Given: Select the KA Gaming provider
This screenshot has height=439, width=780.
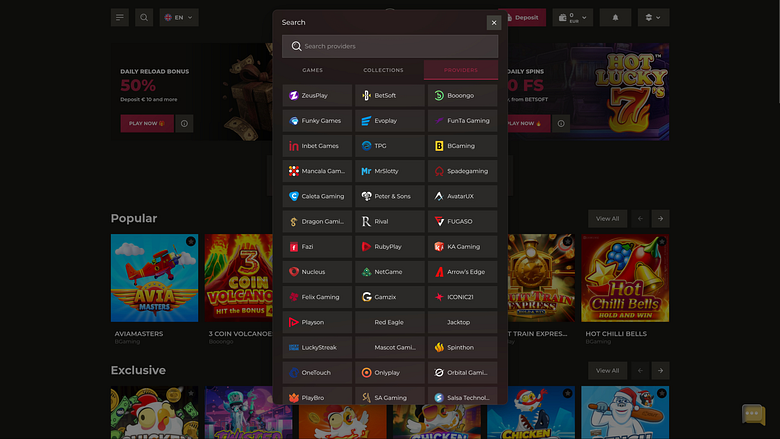Looking at the screenshot, I should pos(462,247).
